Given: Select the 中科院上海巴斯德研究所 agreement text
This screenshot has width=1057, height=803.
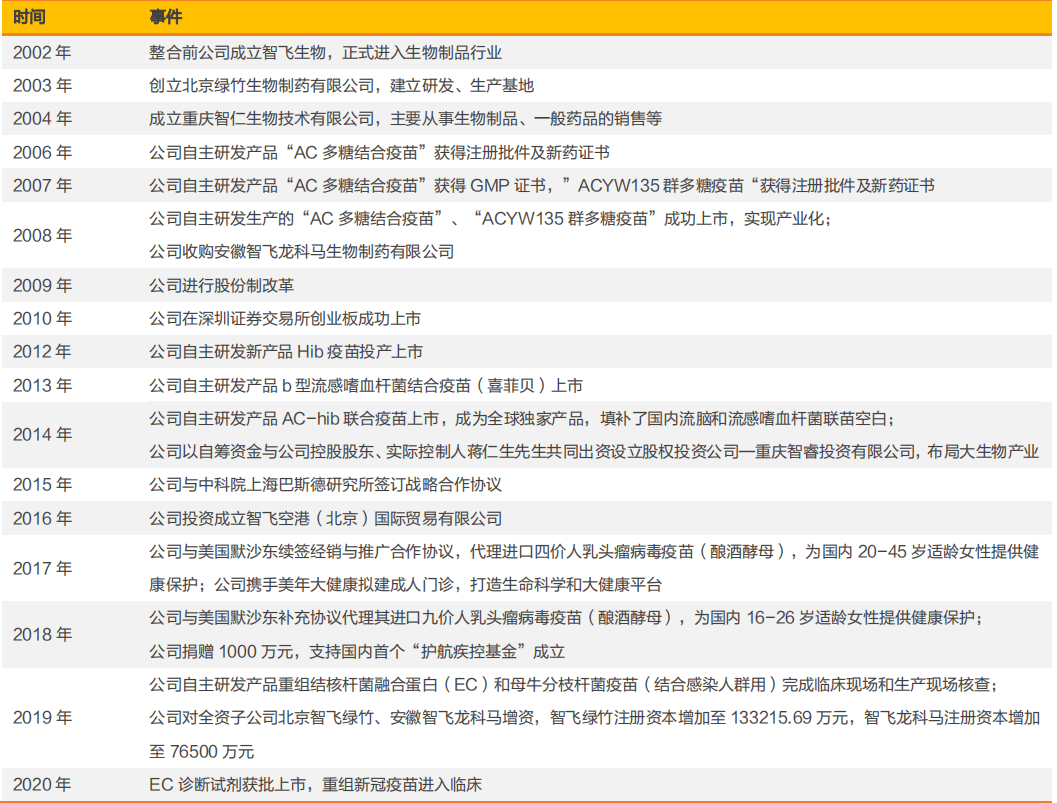Looking at the screenshot, I should [x=325, y=485].
